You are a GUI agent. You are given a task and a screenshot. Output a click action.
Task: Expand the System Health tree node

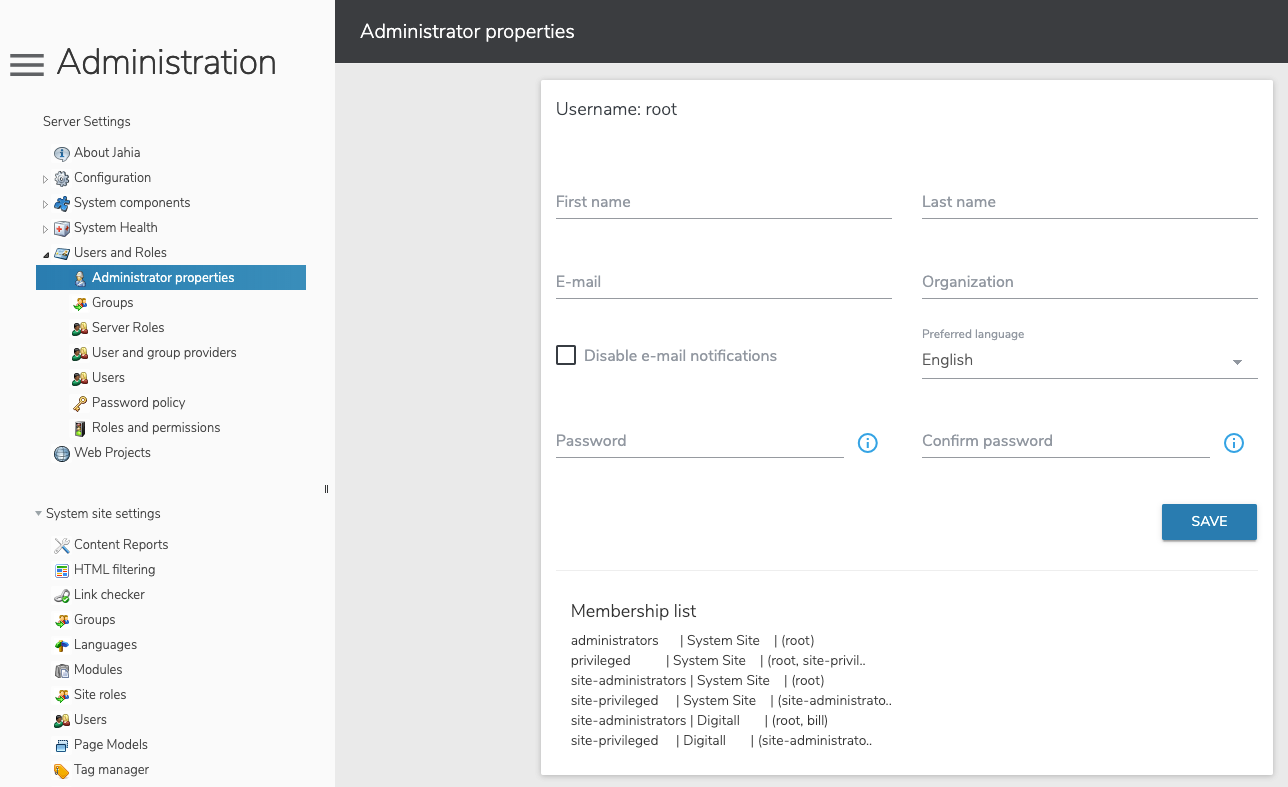[45, 229]
